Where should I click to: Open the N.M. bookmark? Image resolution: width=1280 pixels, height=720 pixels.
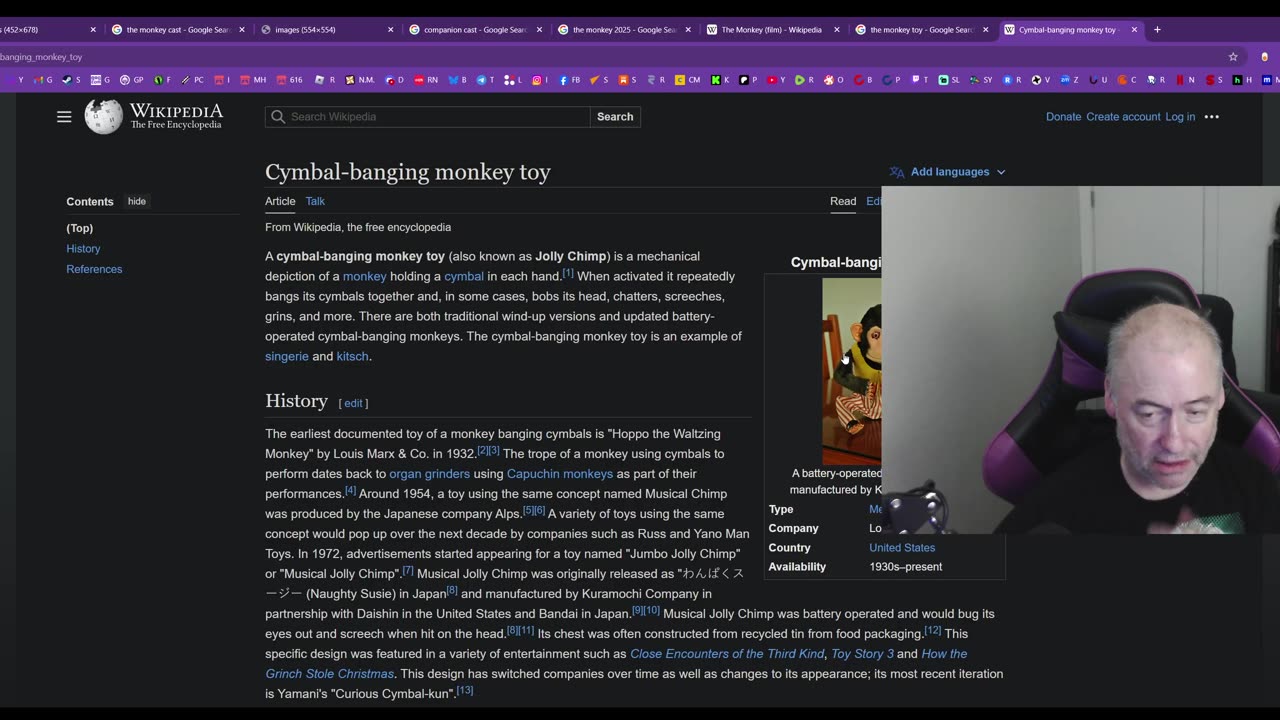[x=360, y=80]
